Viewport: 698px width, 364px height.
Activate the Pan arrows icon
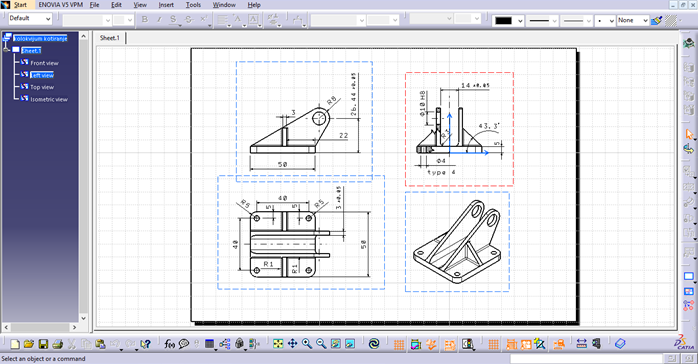point(292,344)
